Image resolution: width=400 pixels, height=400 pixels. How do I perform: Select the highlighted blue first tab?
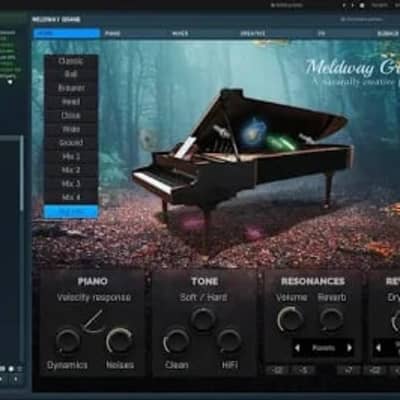point(67,33)
